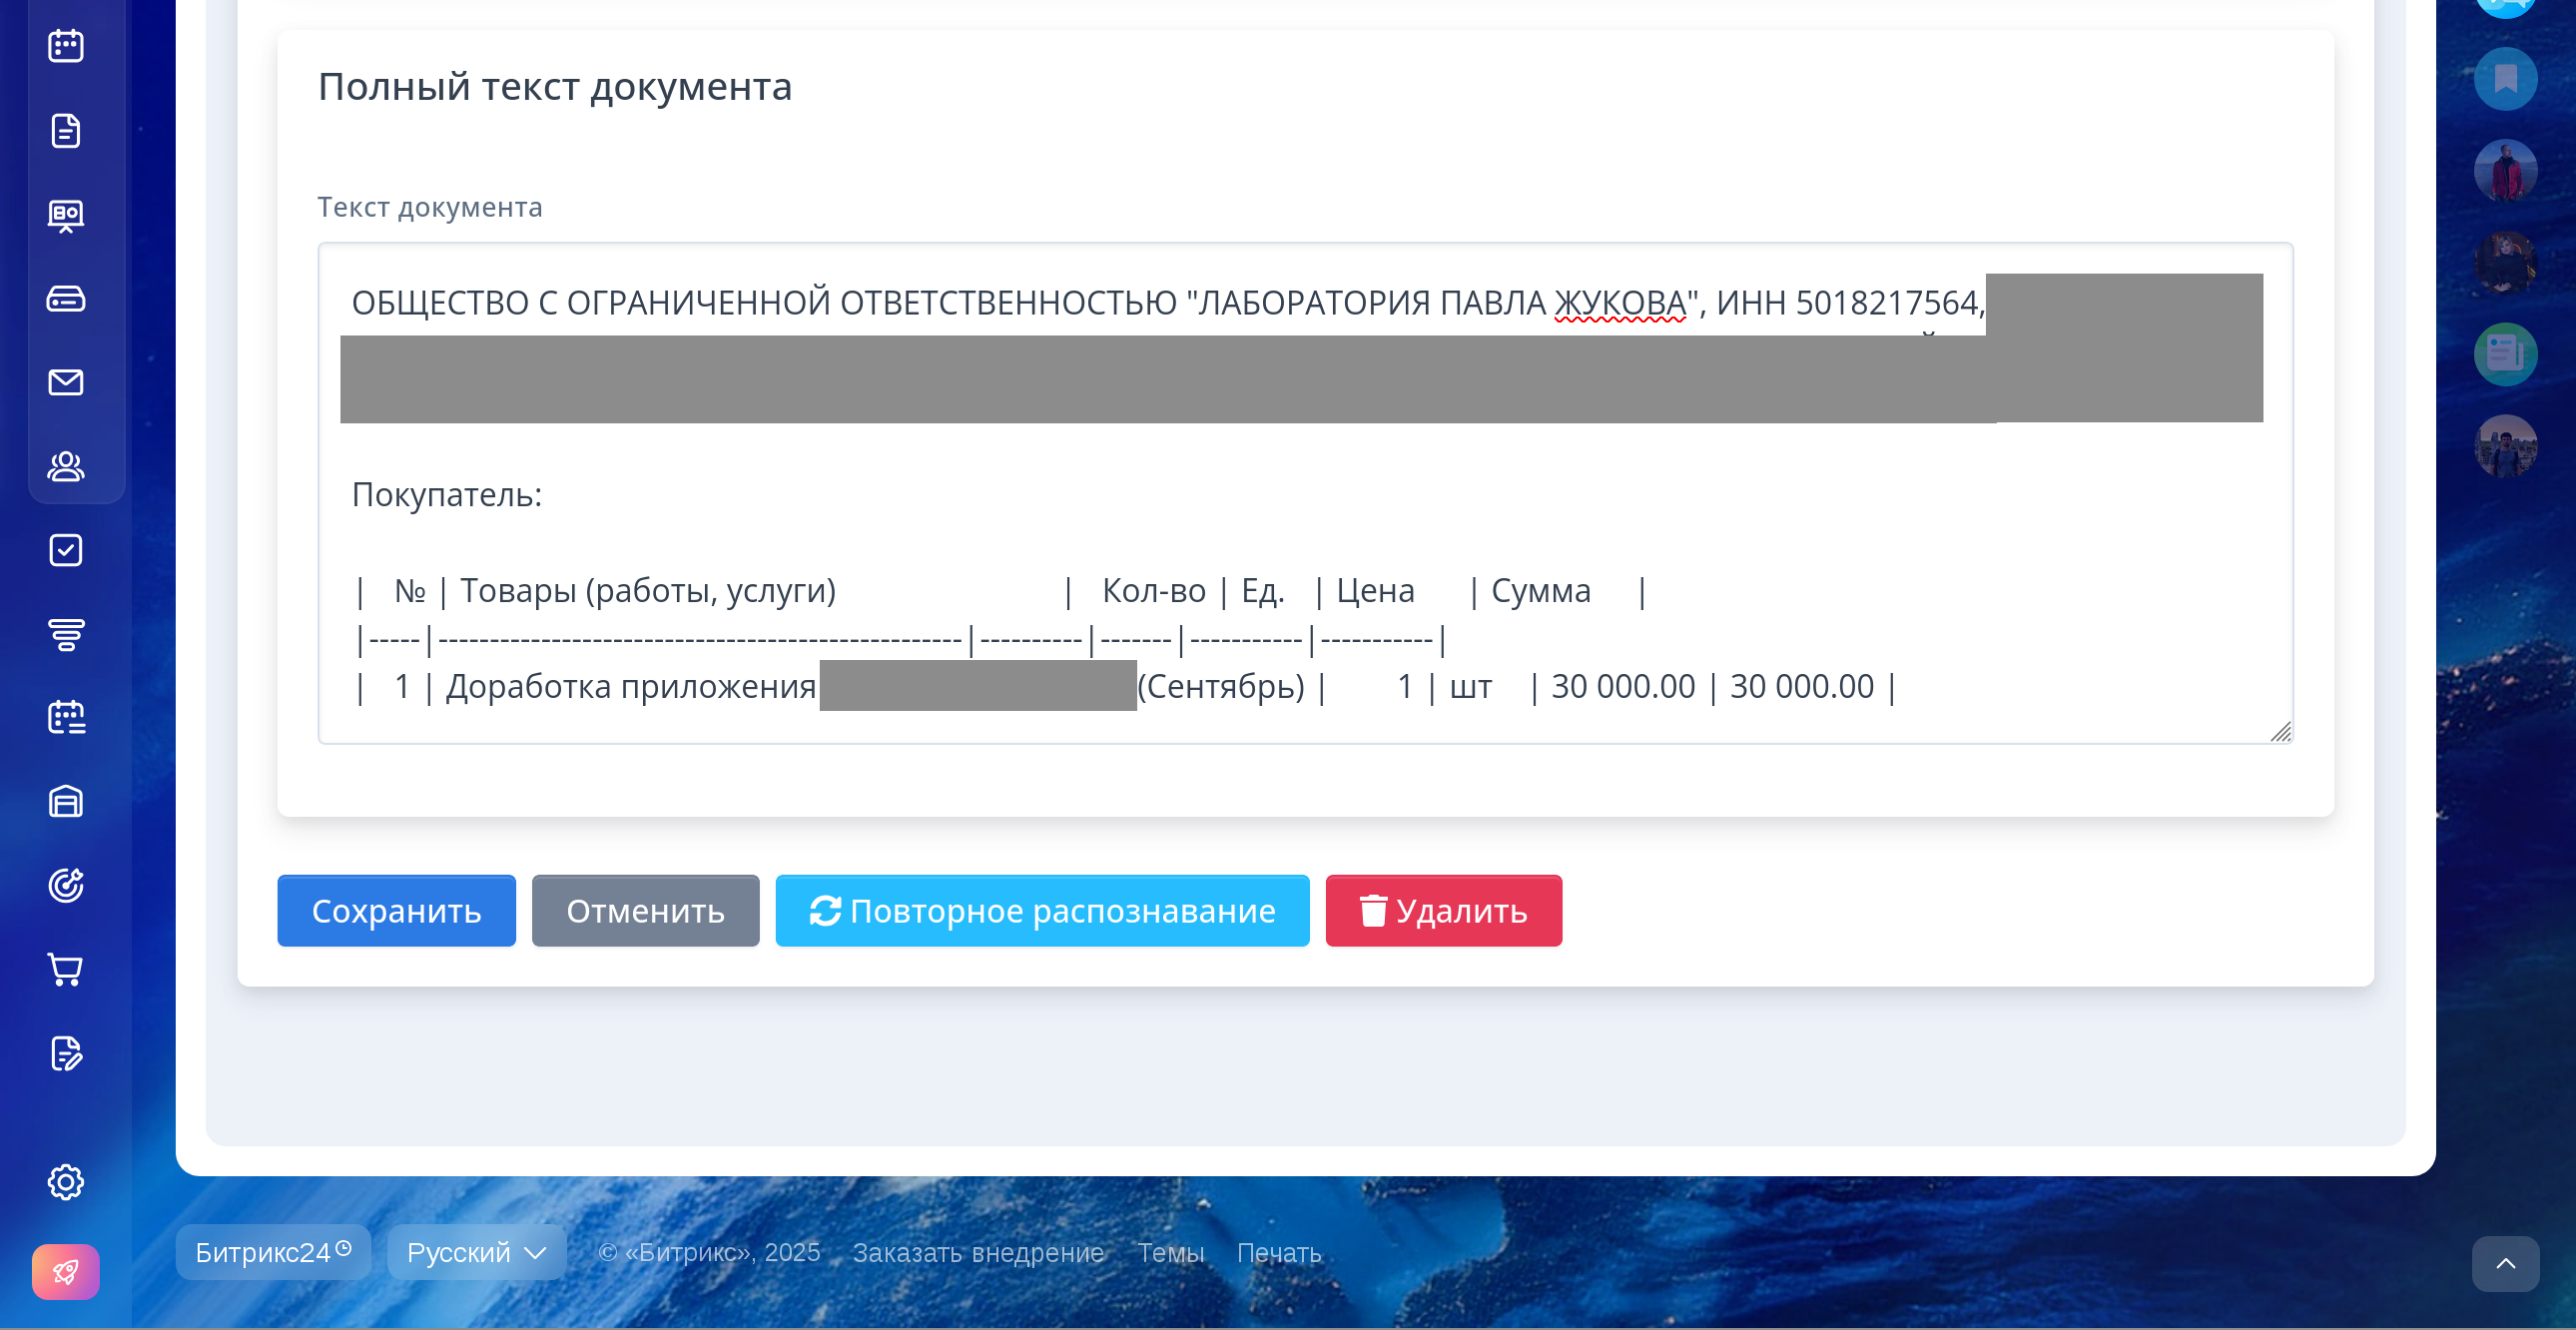Screen dimensions: 2576x1330
Task: Click the Битрикс24 footer button
Action: coord(272,1252)
